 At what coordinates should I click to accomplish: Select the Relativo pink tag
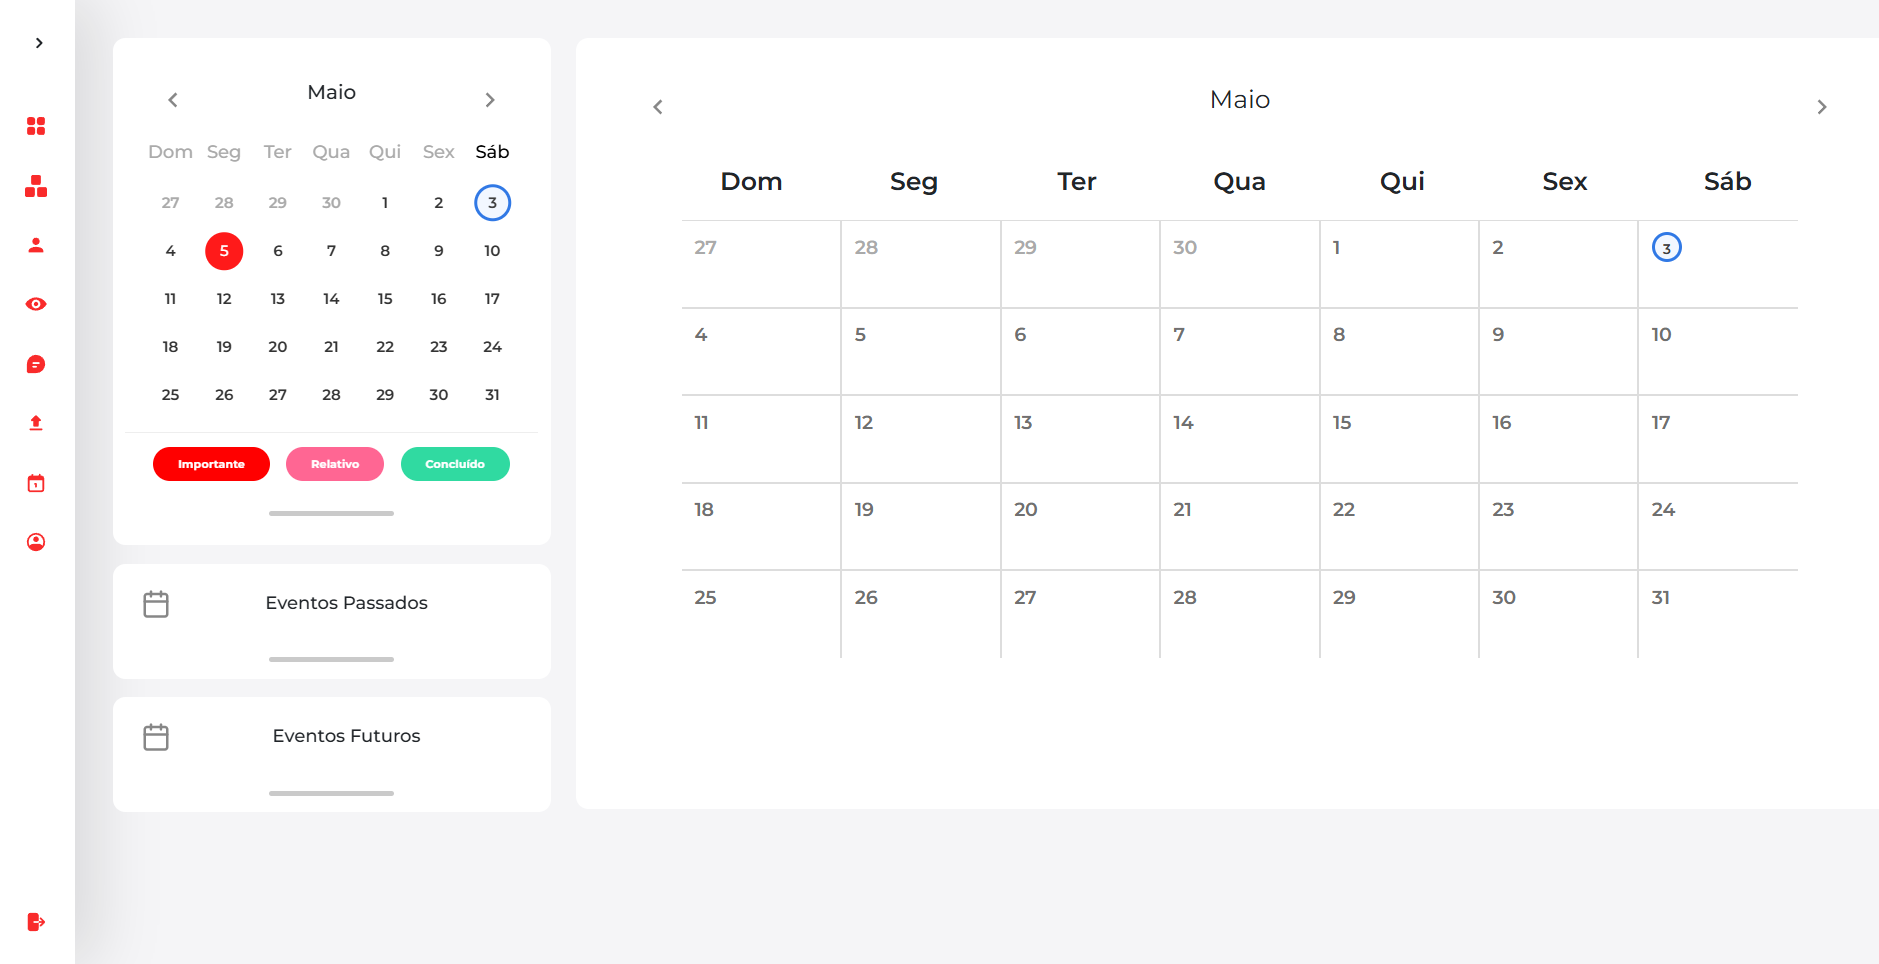pos(335,464)
